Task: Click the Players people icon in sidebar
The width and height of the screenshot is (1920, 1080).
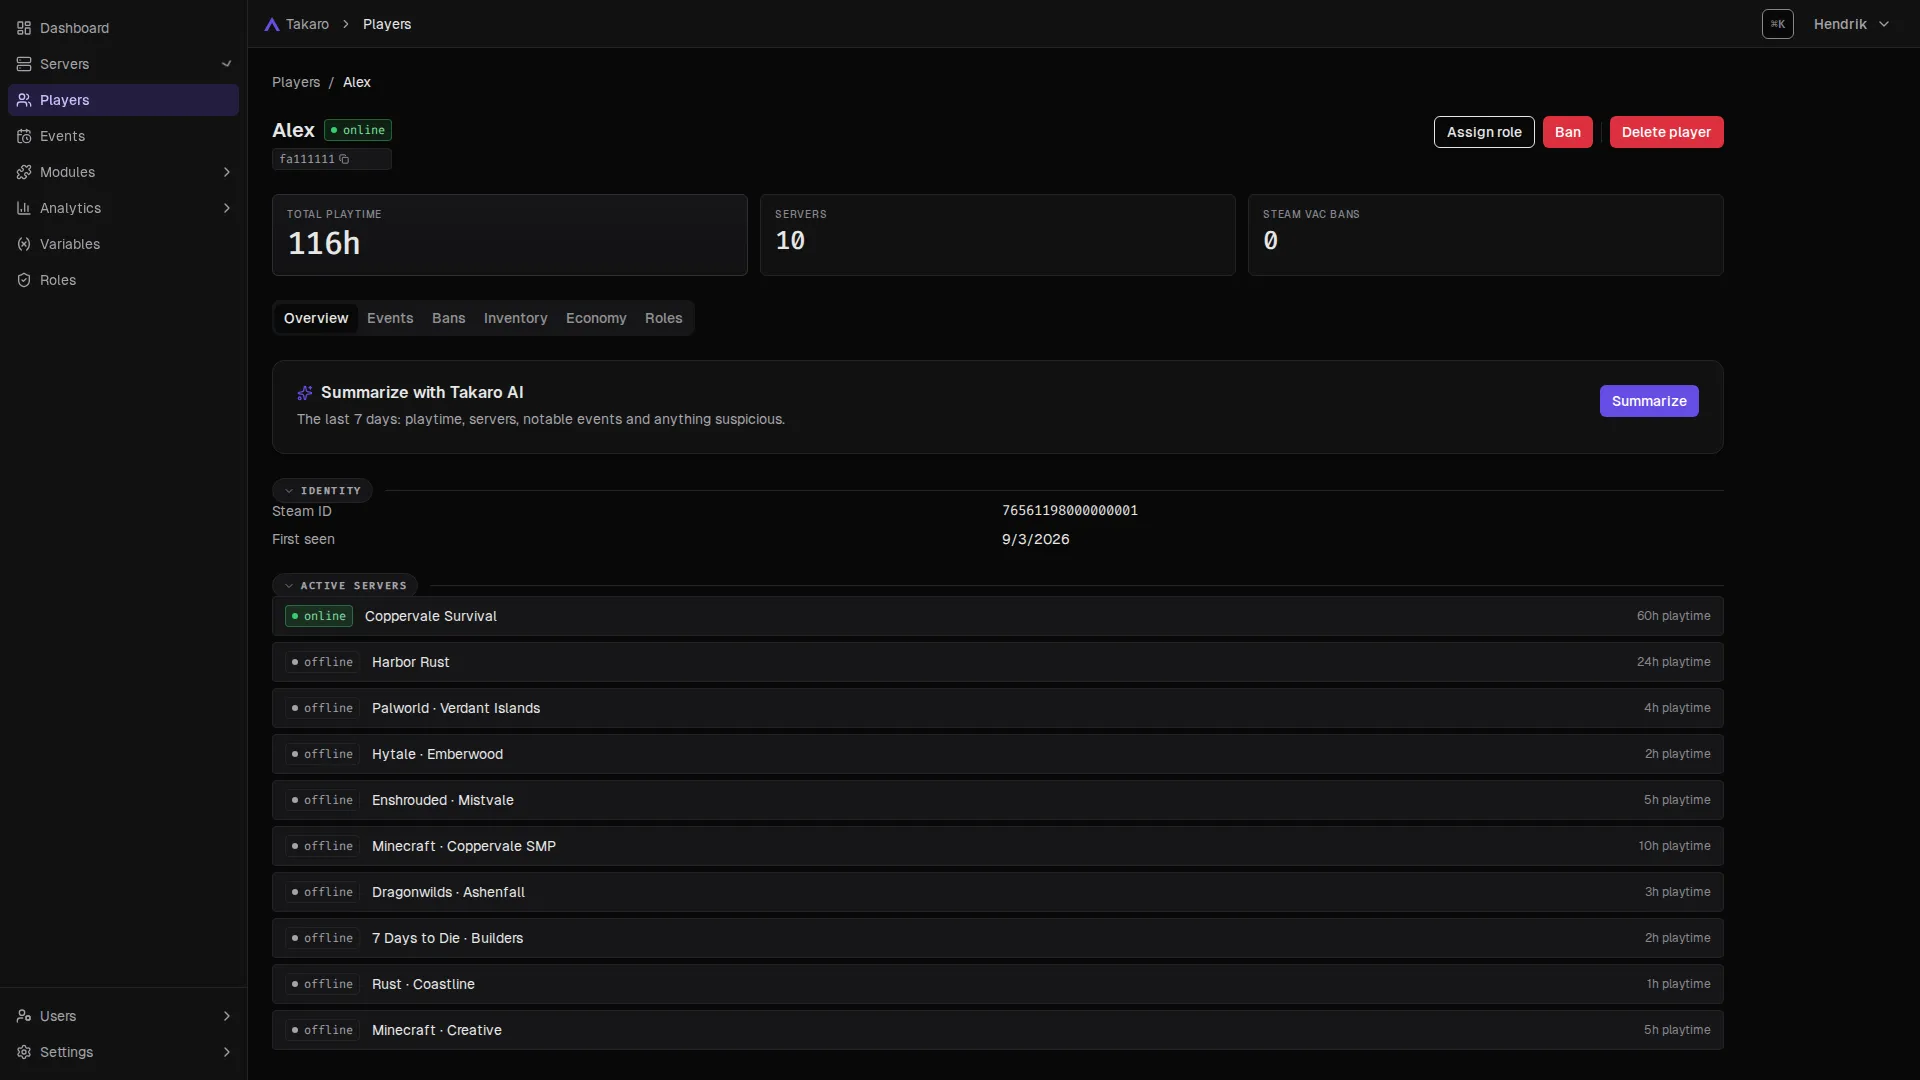Action: point(24,100)
